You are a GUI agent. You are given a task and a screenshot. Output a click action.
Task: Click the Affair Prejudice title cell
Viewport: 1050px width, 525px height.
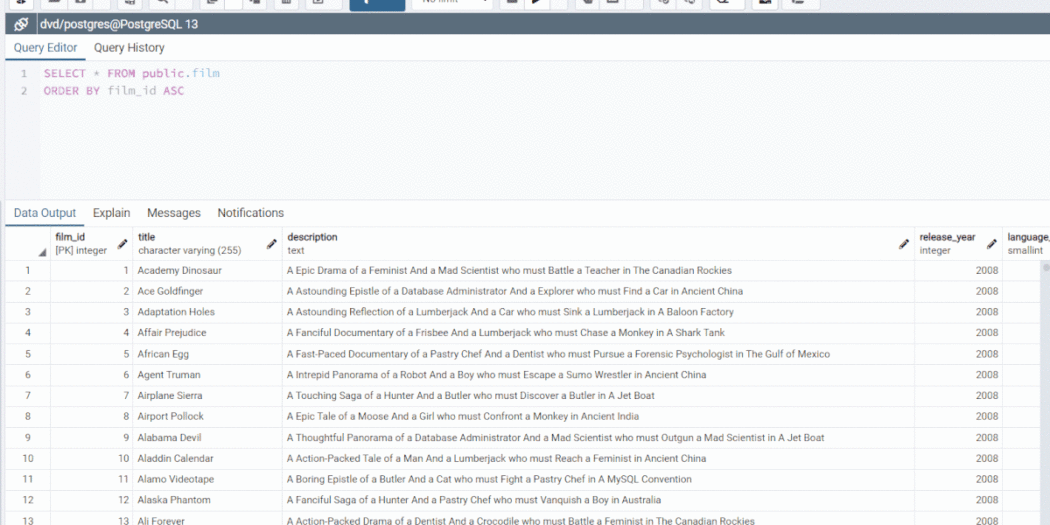pos(208,333)
